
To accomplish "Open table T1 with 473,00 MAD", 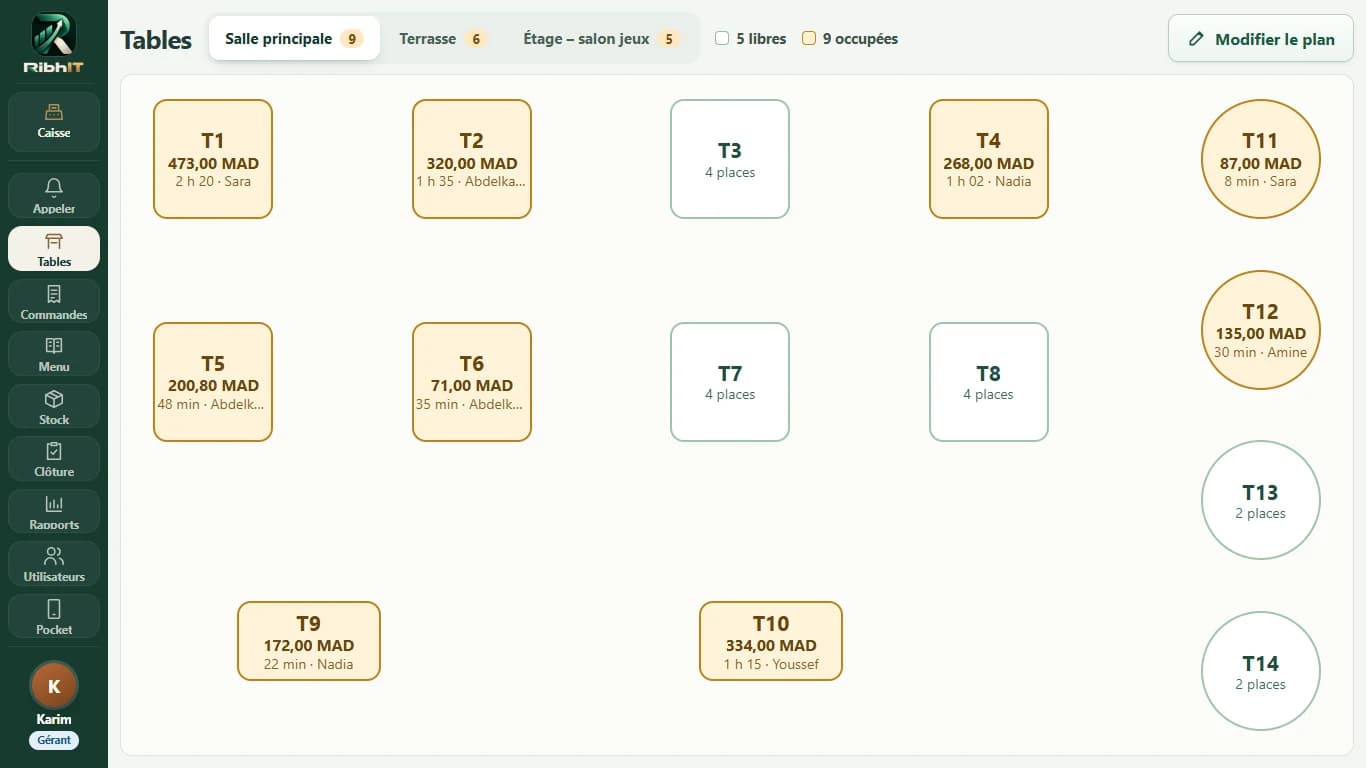I will pyautogui.click(x=213, y=159).
